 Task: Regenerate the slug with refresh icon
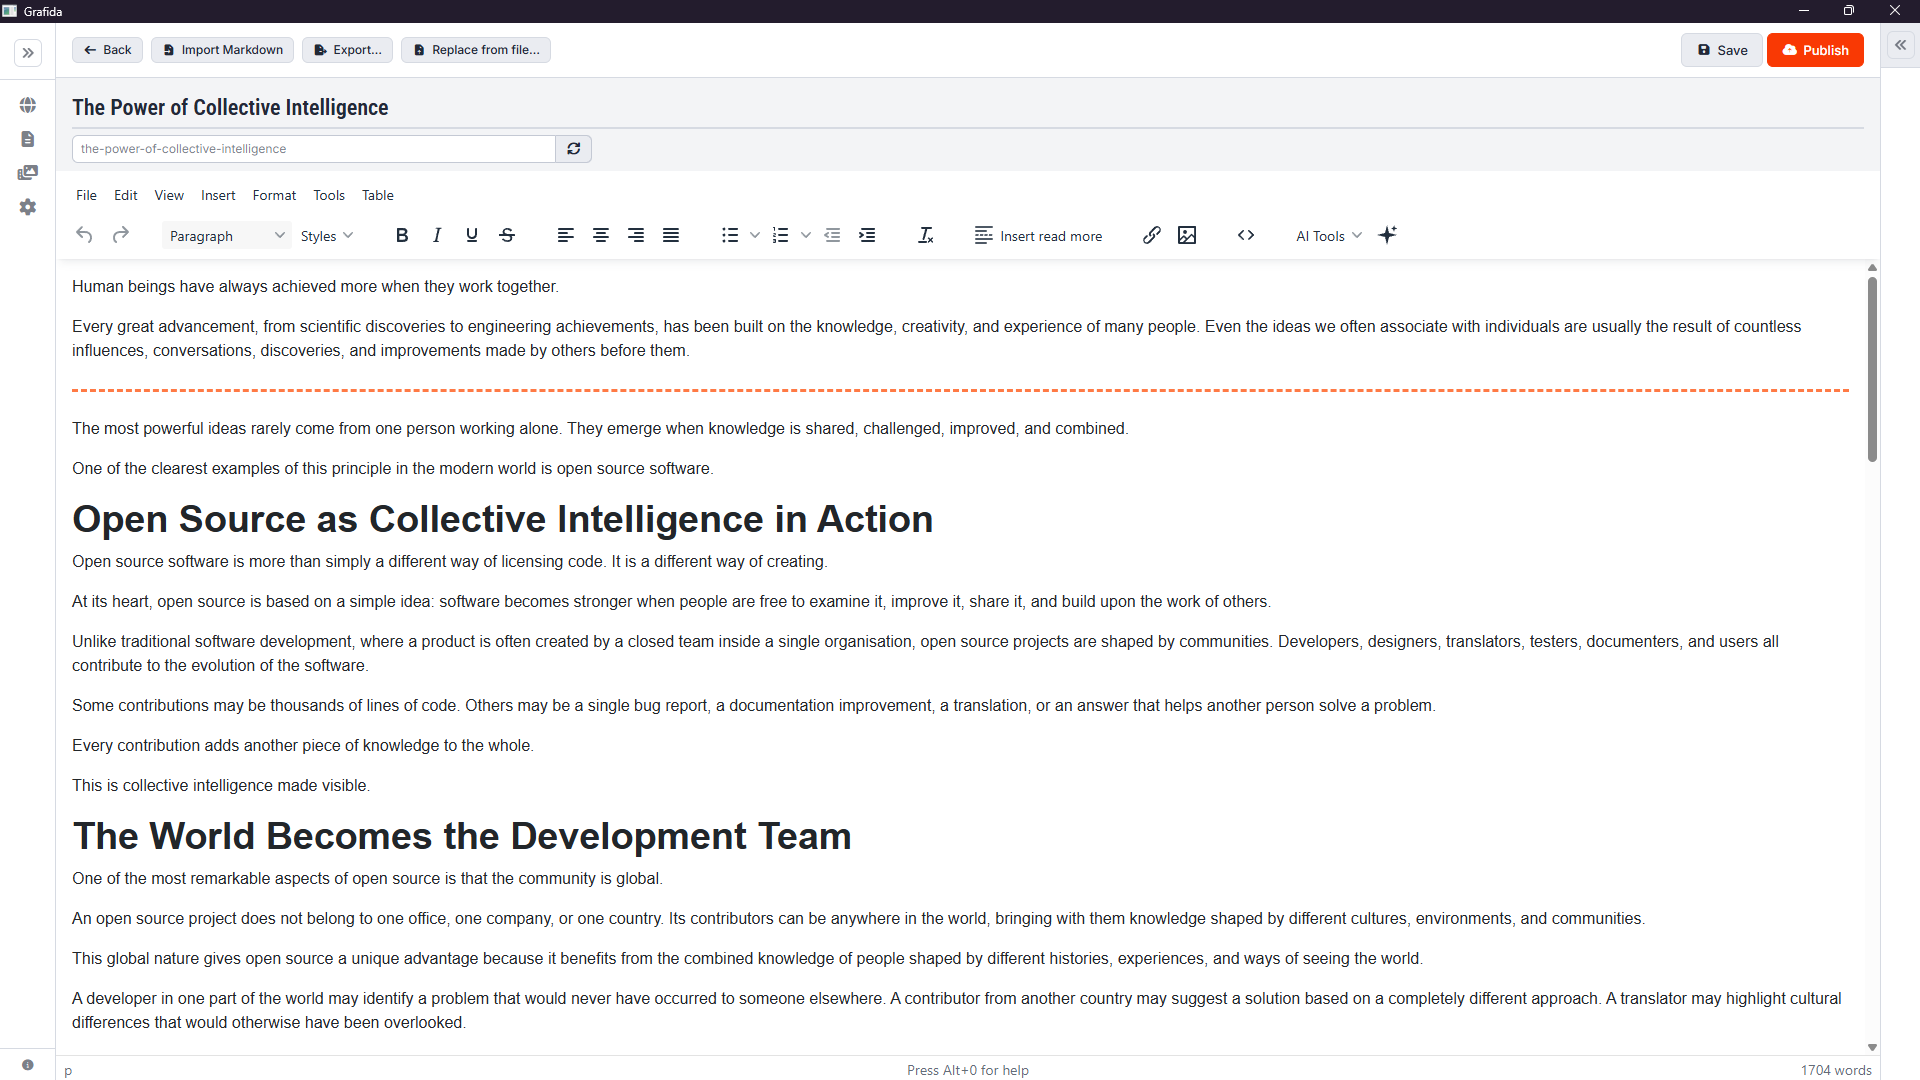point(574,149)
